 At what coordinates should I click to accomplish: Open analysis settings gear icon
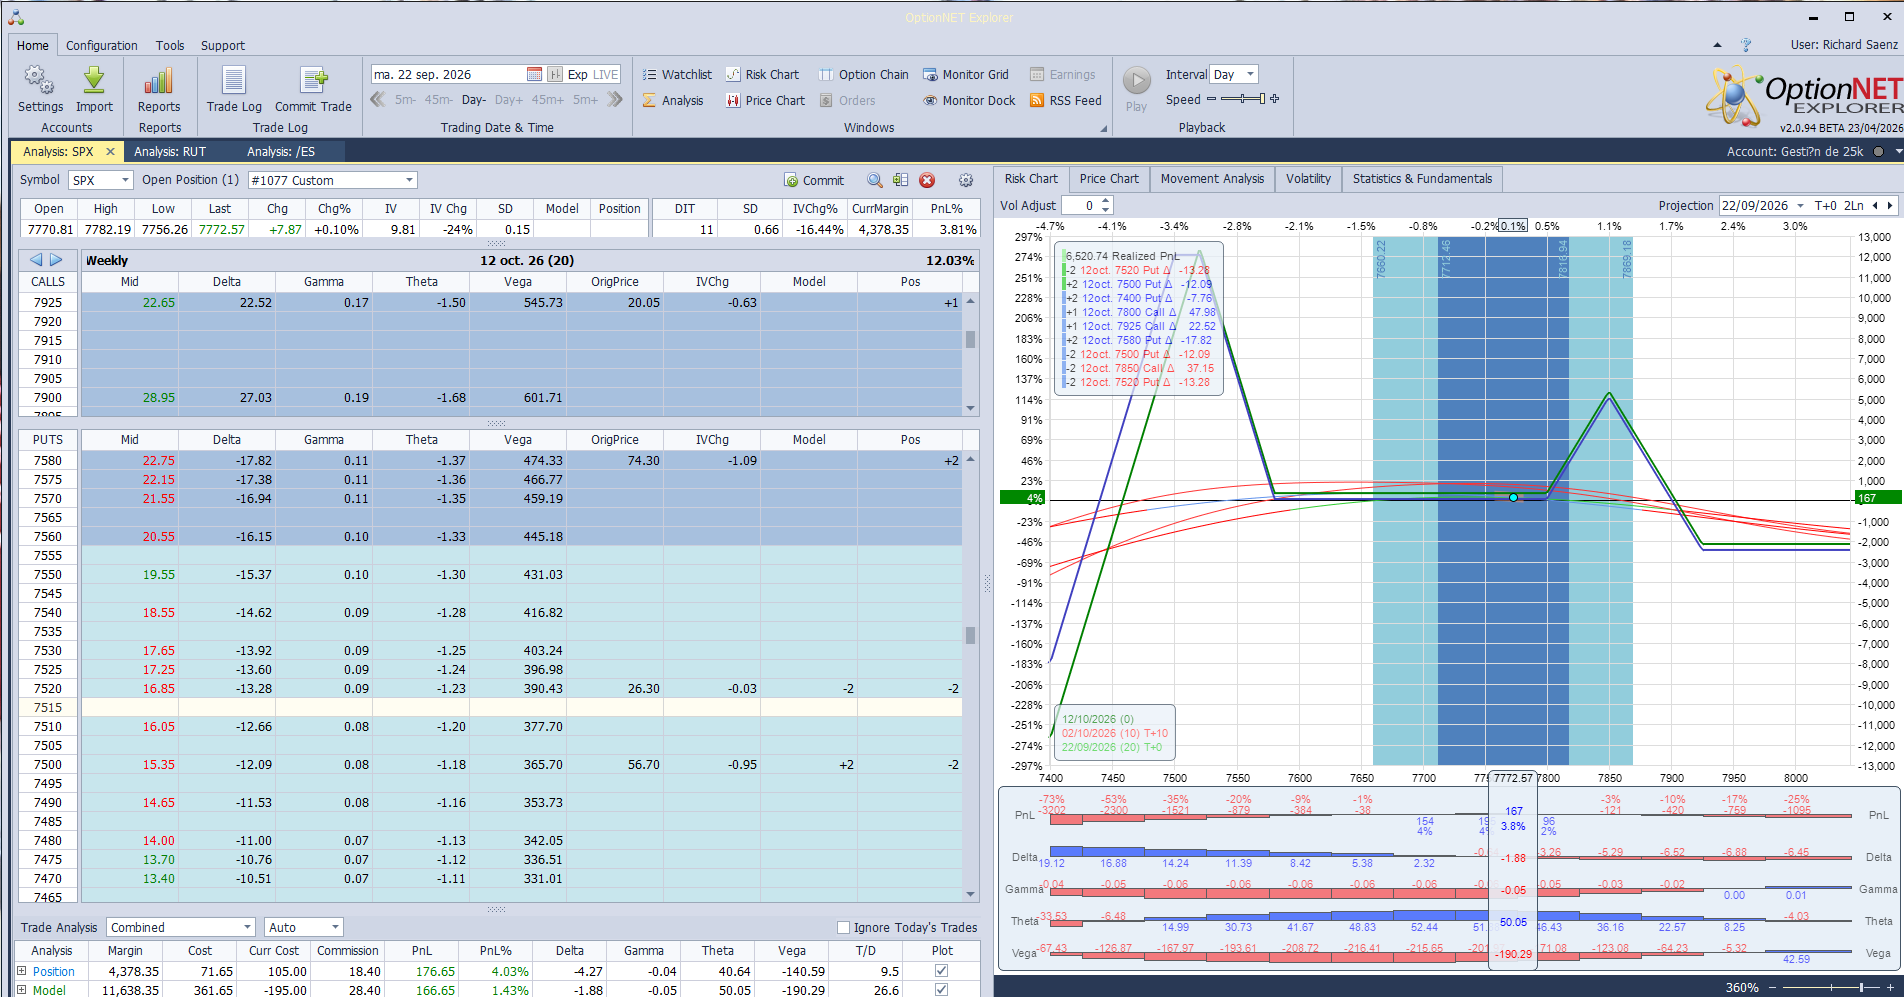click(966, 180)
